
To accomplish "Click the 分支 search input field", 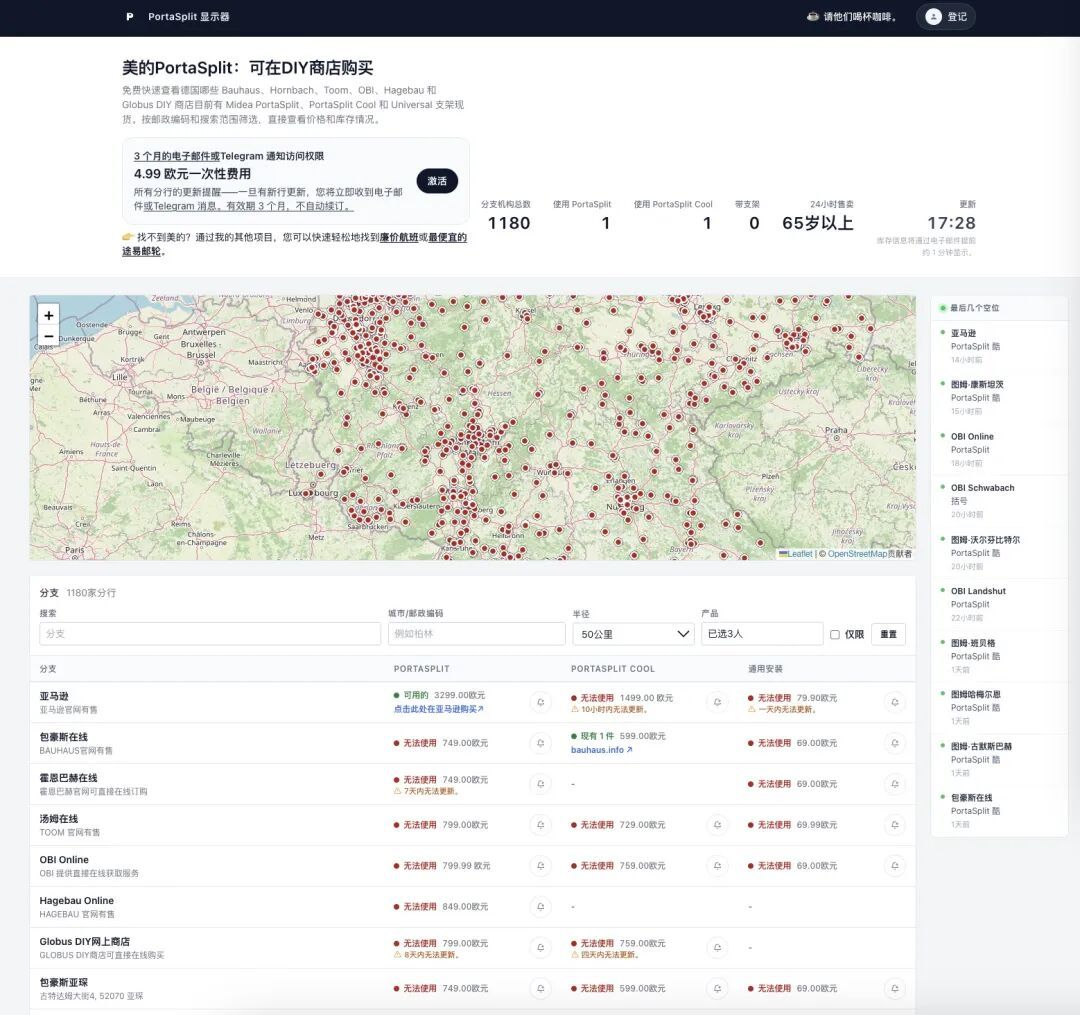I will tap(210, 634).
